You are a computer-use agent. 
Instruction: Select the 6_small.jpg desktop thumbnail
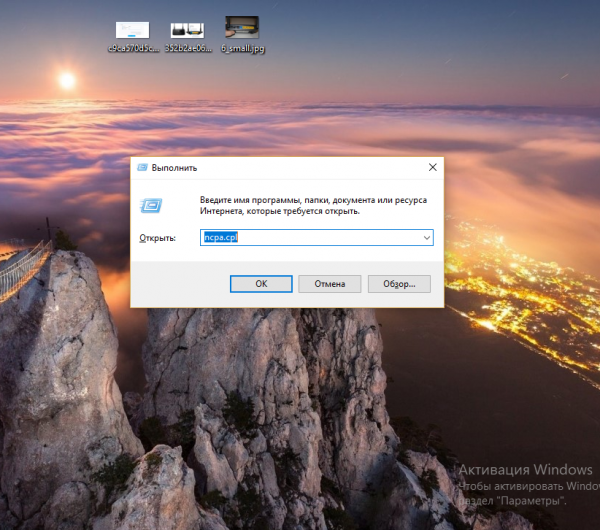coord(241,26)
